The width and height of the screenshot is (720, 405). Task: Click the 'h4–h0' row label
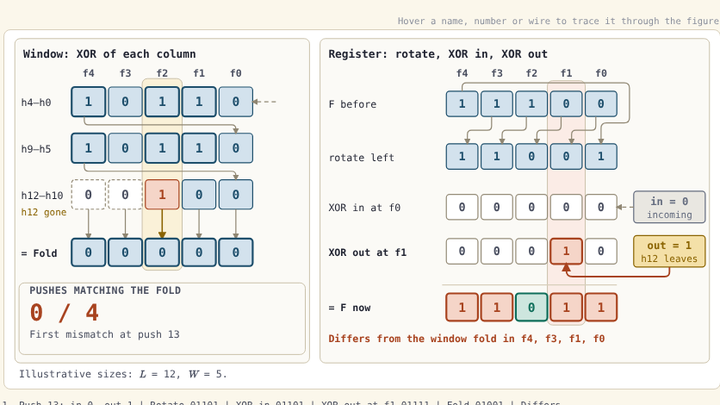pos(36,102)
